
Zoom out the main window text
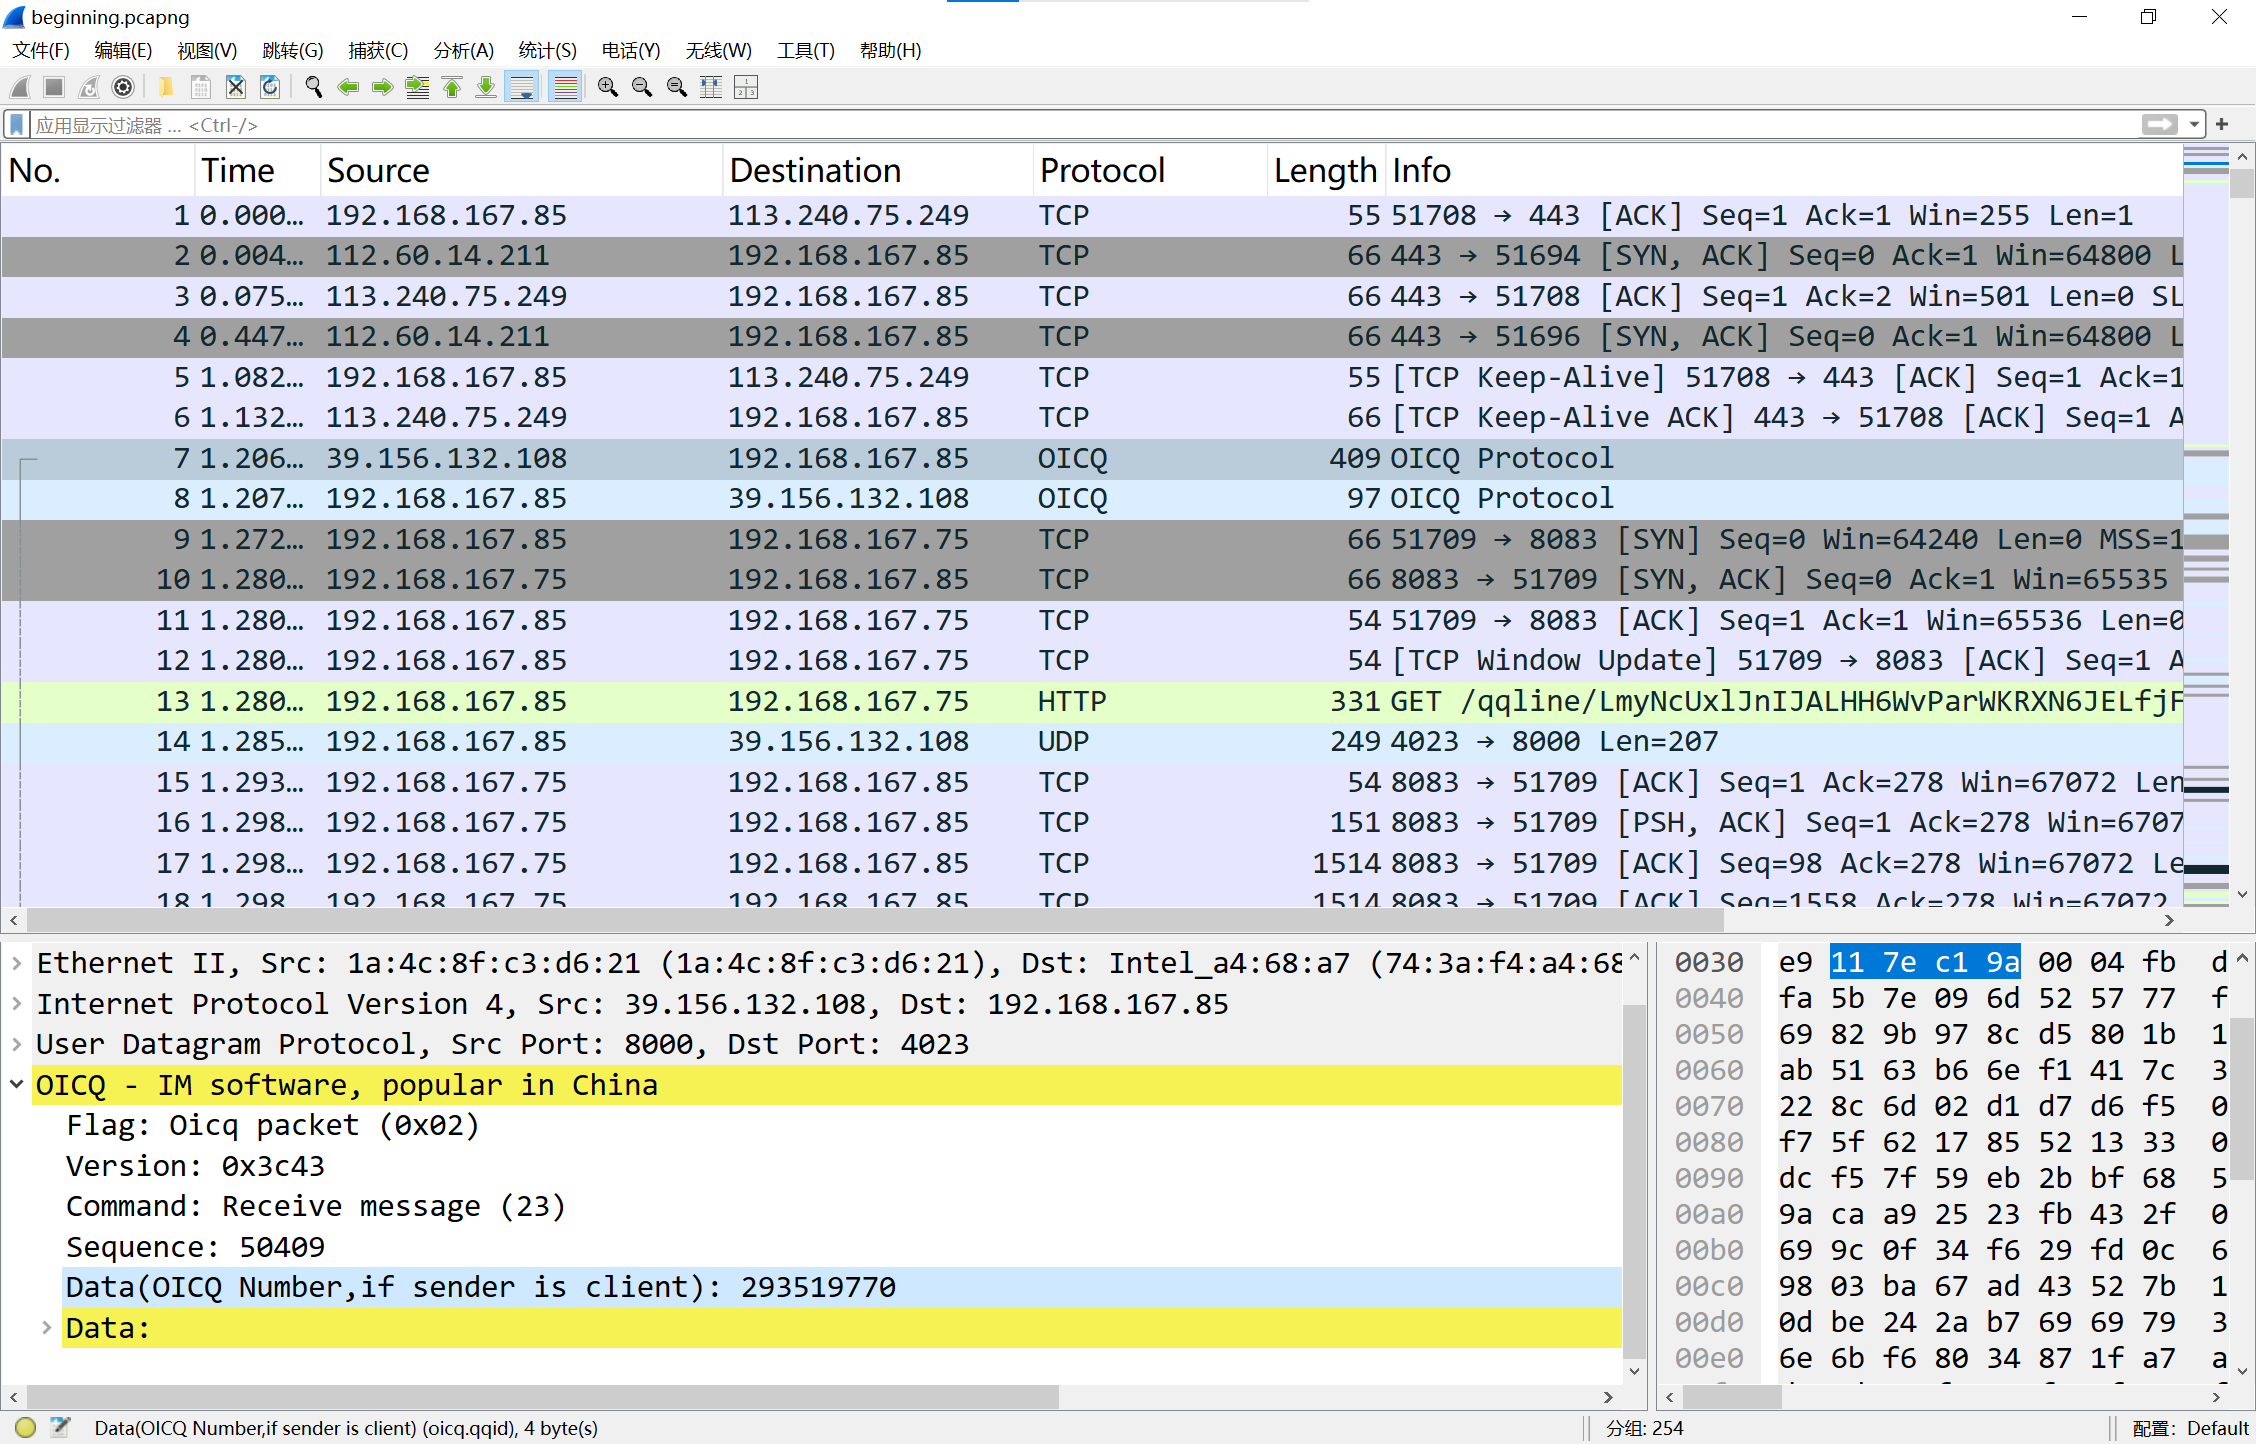(x=642, y=88)
